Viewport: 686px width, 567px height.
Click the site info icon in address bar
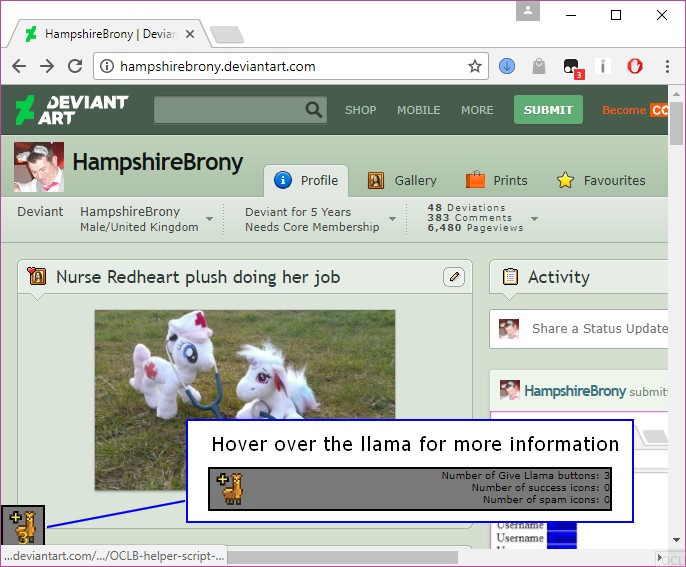[x=107, y=66]
